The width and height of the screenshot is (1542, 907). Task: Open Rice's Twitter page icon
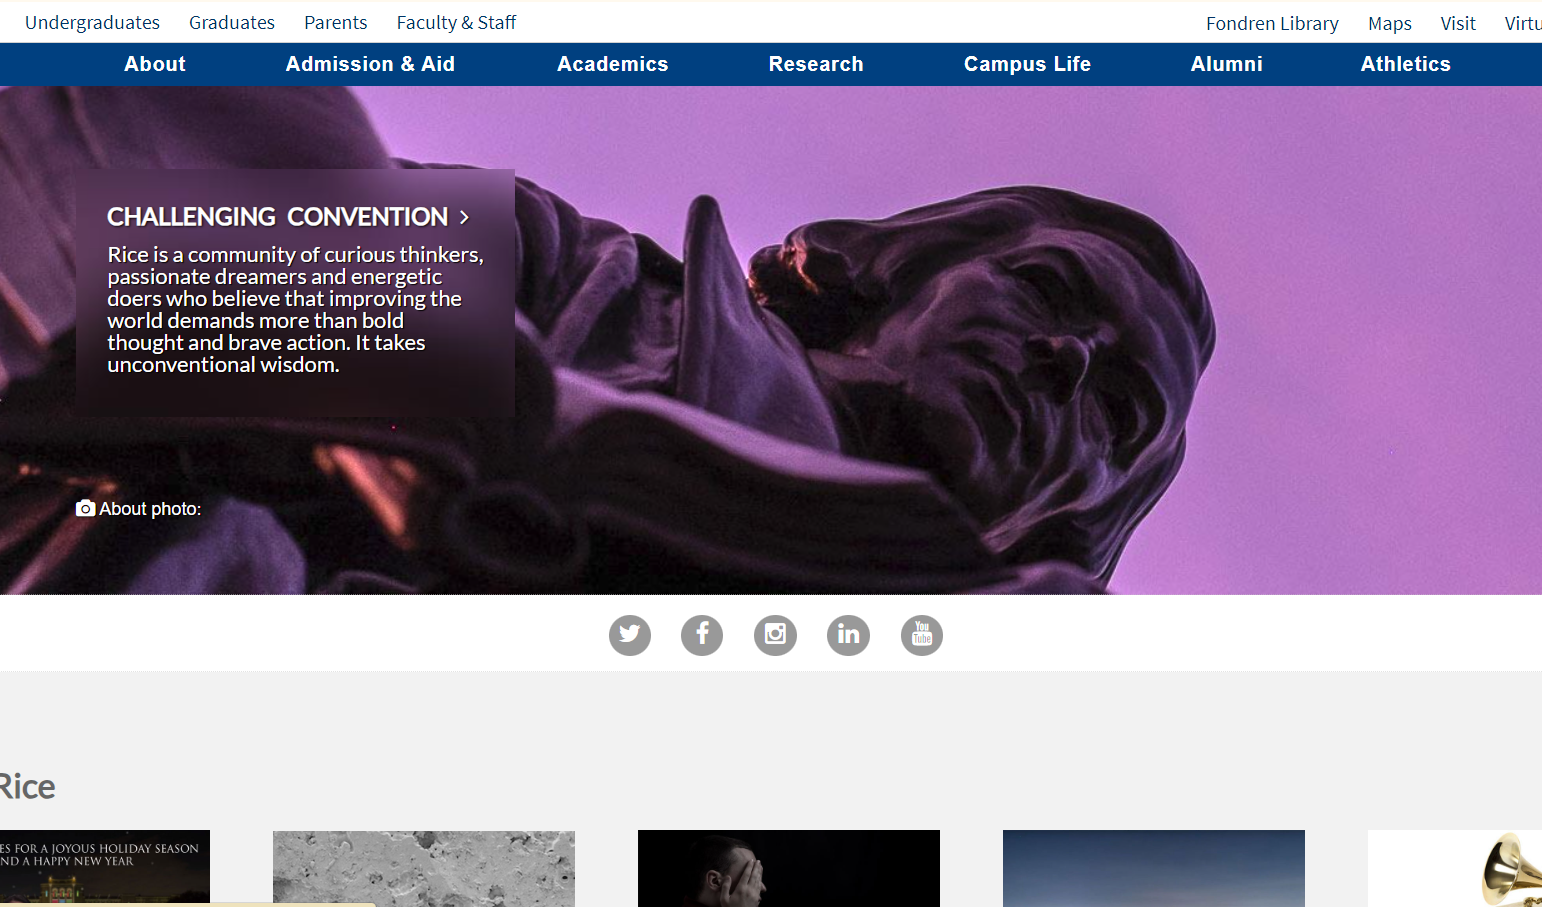click(x=630, y=635)
